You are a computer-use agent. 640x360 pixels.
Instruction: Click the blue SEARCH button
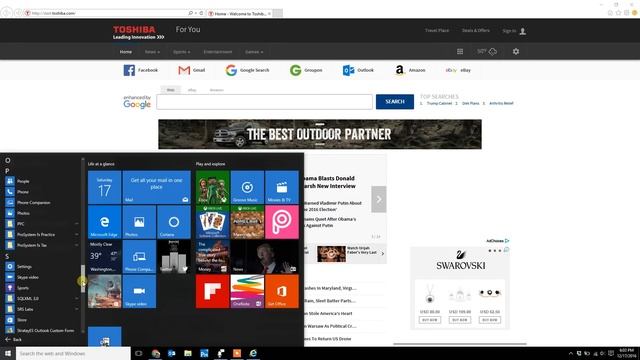(395, 102)
